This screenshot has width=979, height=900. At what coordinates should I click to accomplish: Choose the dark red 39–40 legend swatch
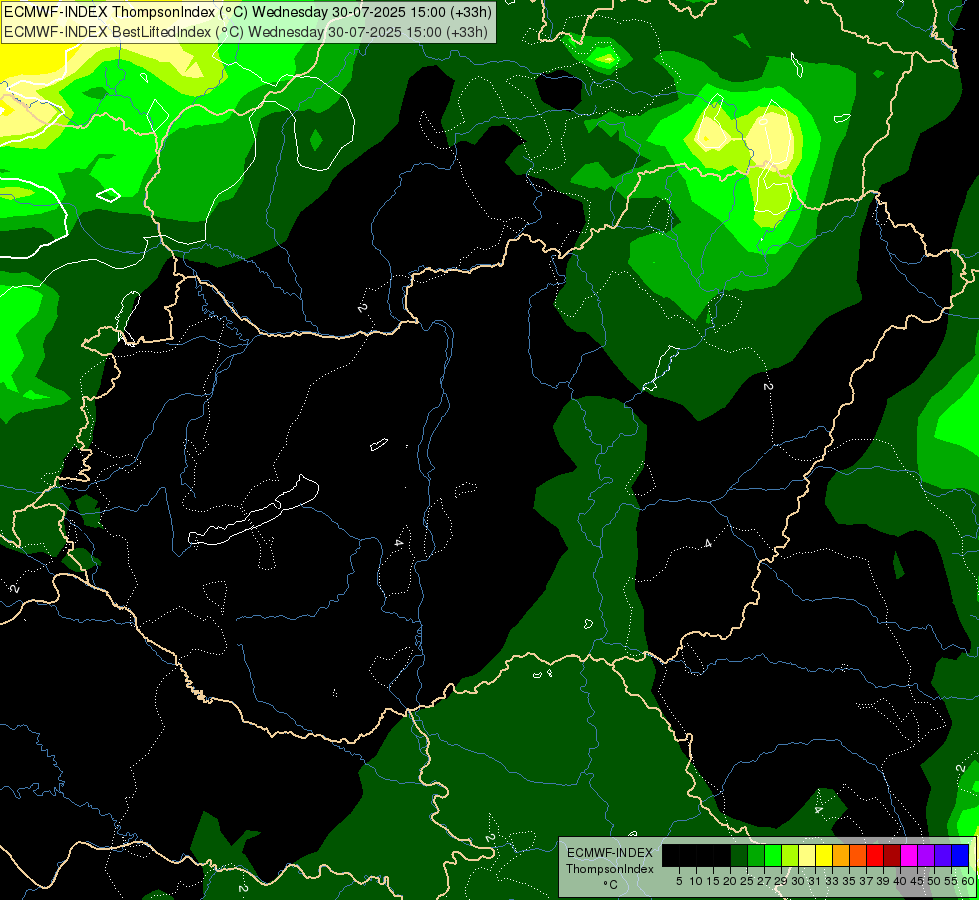tap(892, 855)
